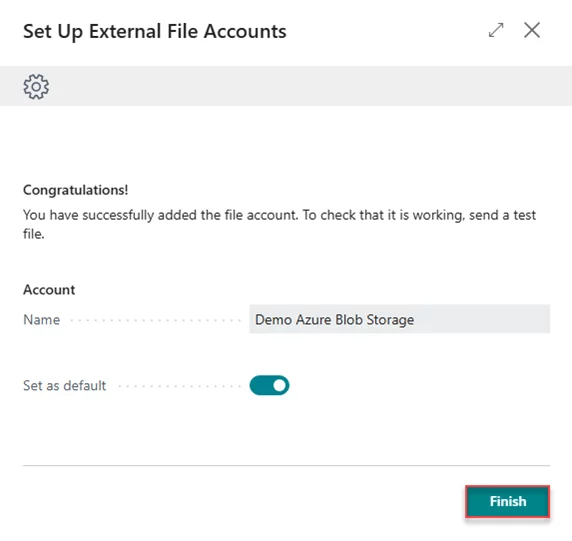Expand the dialog with diagonal arrows icon
This screenshot has height=541, width=572.
[496, 30]
